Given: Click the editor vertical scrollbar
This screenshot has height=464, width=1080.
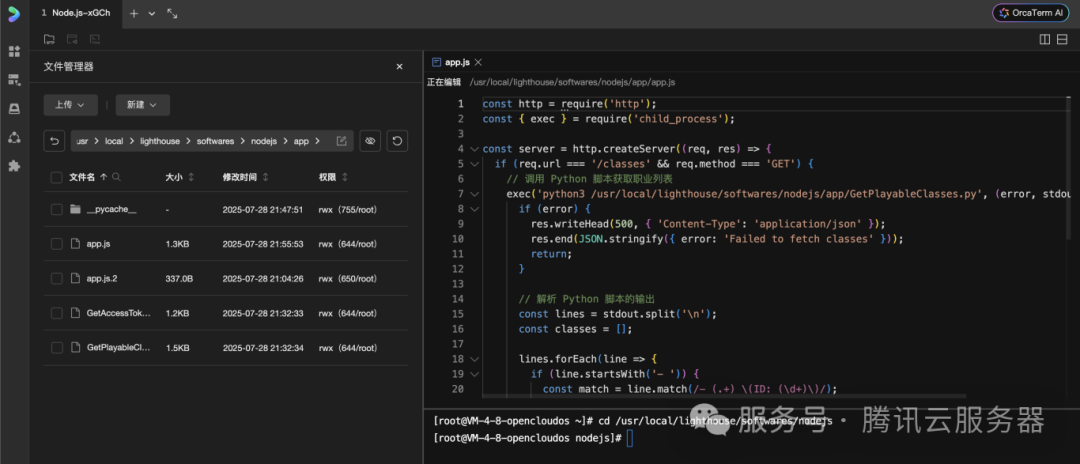Looking at the screenshot, I should tap(1068, 167).
